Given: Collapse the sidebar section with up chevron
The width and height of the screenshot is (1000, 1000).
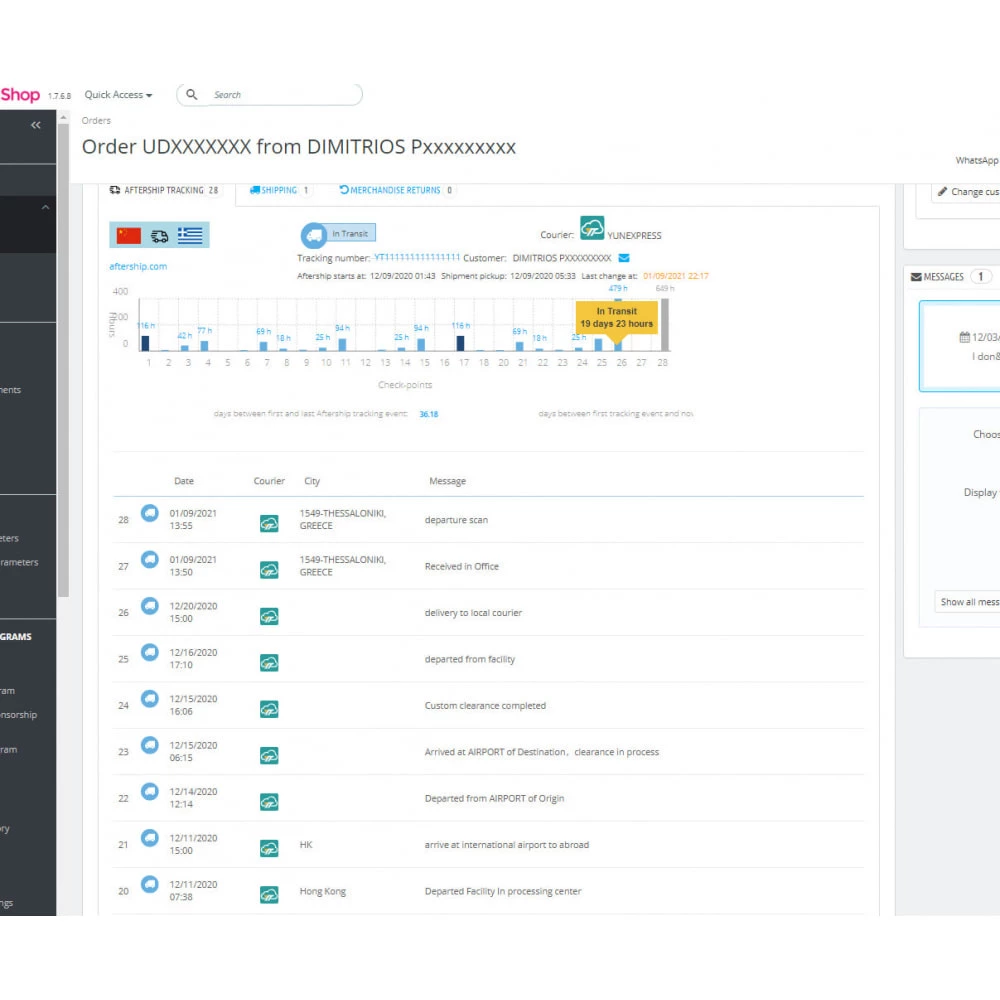Looking at the screenshot, I should tap(45, 207).
